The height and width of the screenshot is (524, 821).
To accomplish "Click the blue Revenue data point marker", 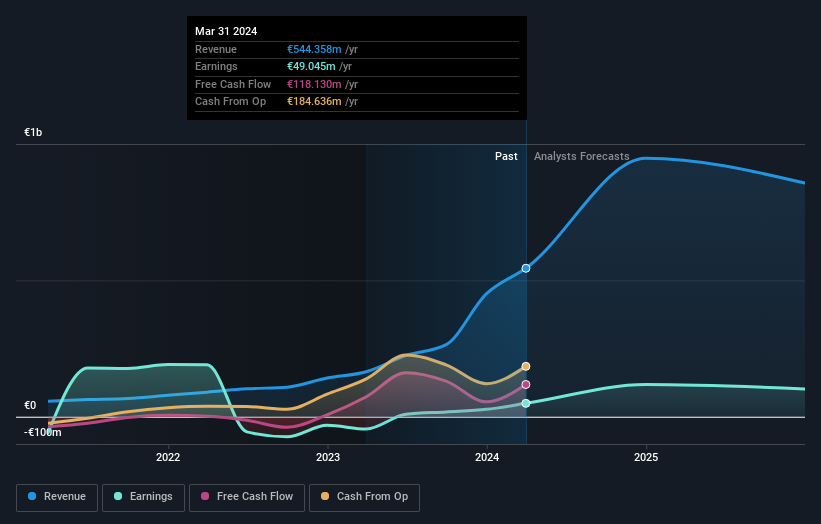I will (x=526, y=269).
